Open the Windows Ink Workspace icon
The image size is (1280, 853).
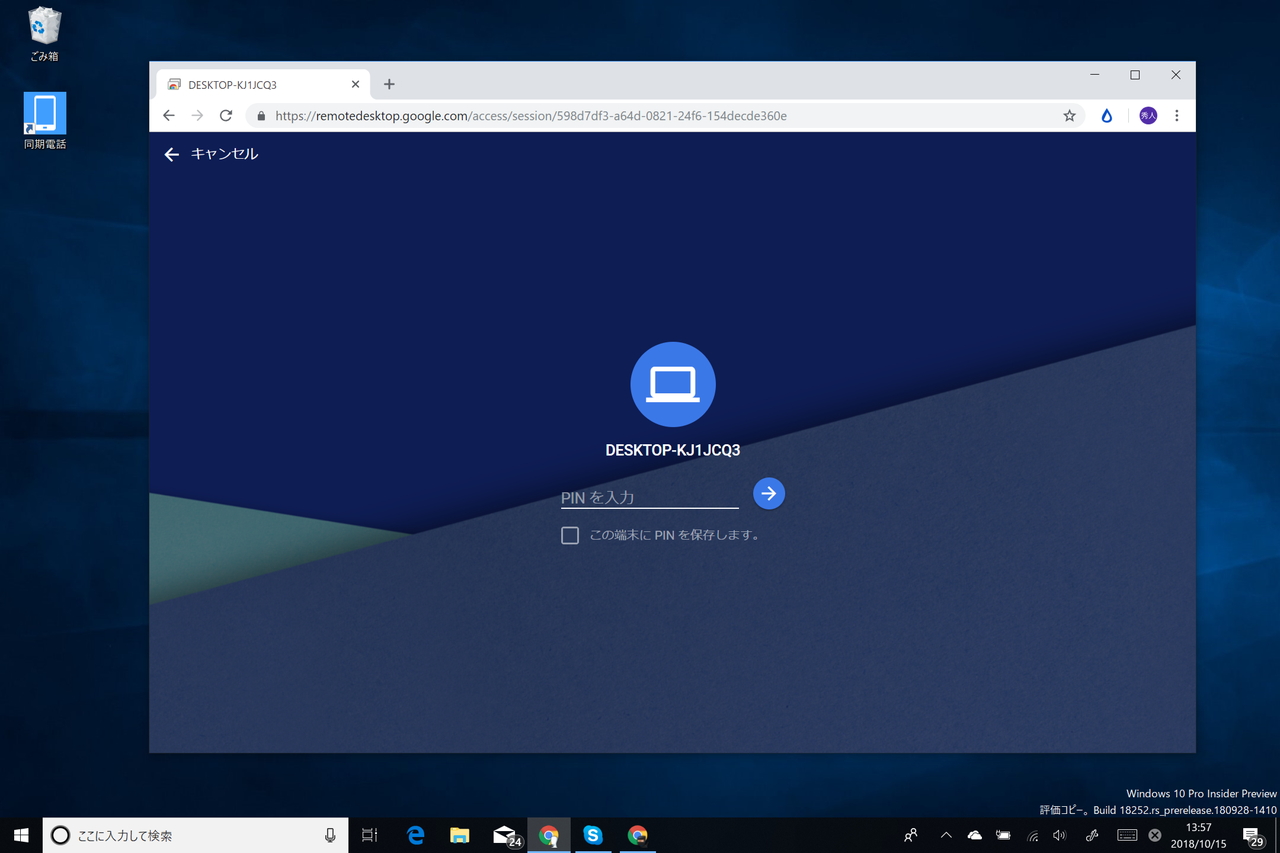pyautogui.click(x=1092, y=835)
